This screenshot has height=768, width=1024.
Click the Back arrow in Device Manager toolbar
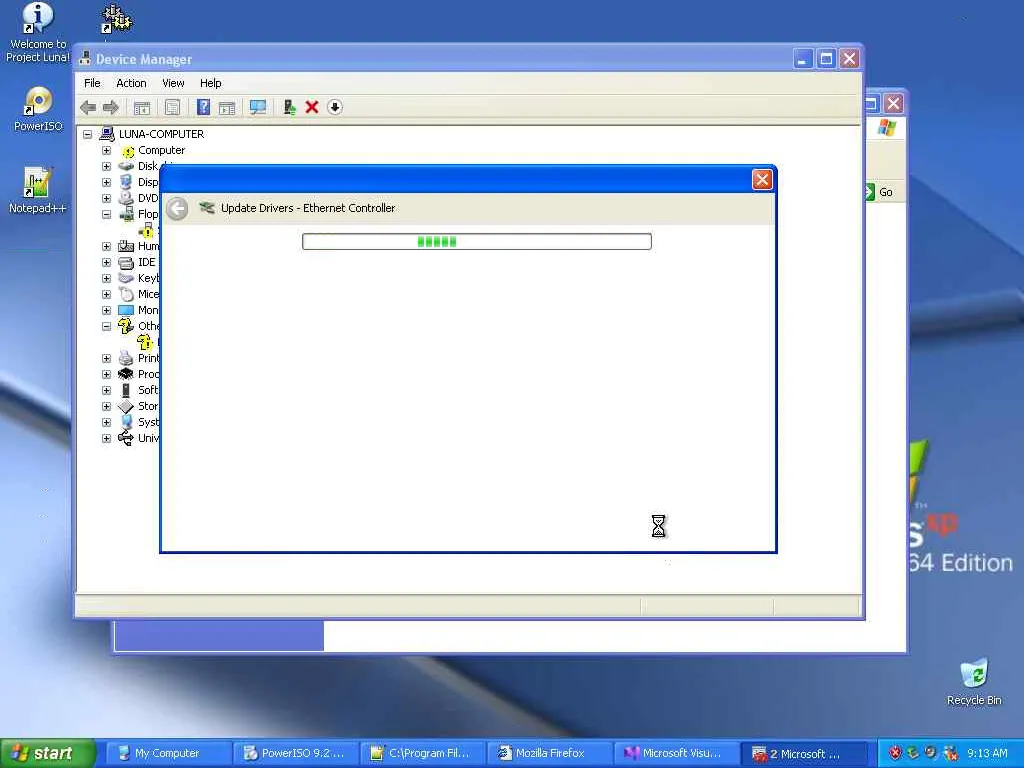pyautogui.click(x=88, y=107)
